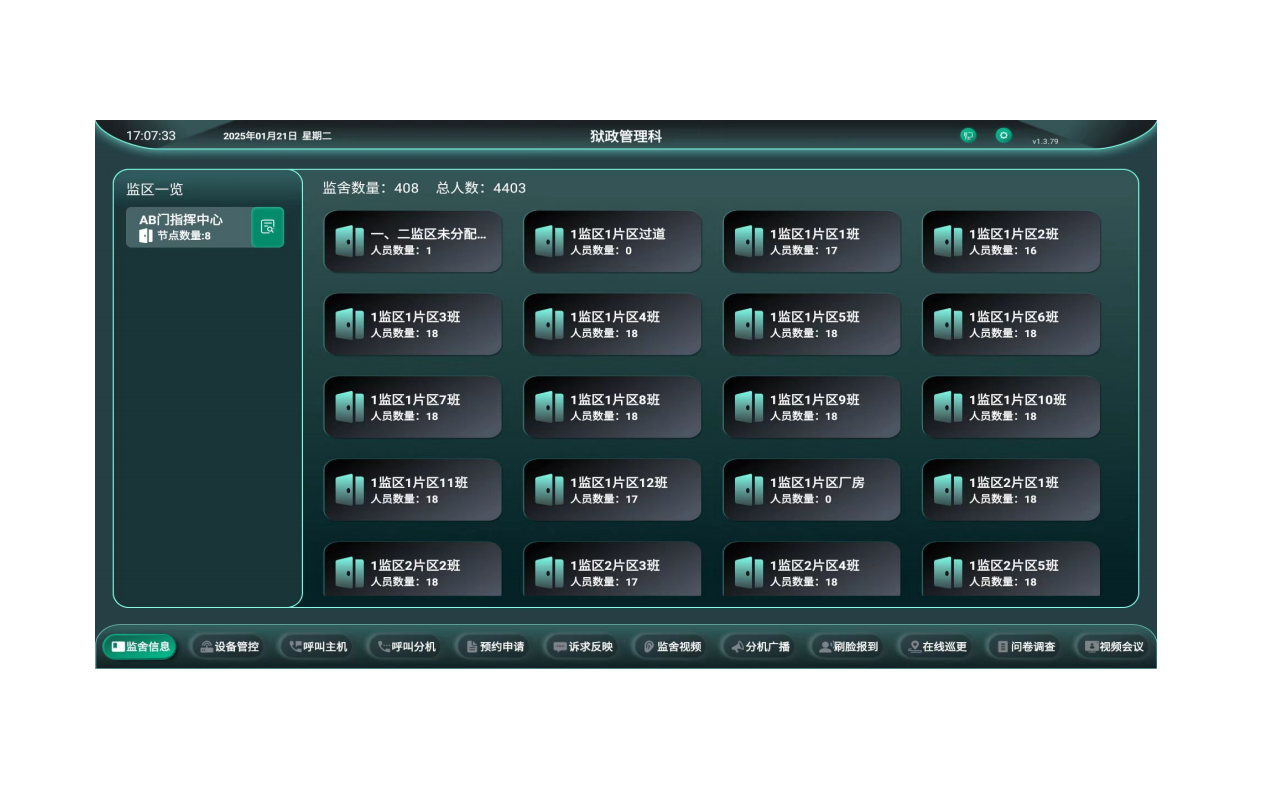Viewport: 1279px width, 799px height.
Task: Click the feedback icon left of settings gear
Action: [x=968, y=136]
